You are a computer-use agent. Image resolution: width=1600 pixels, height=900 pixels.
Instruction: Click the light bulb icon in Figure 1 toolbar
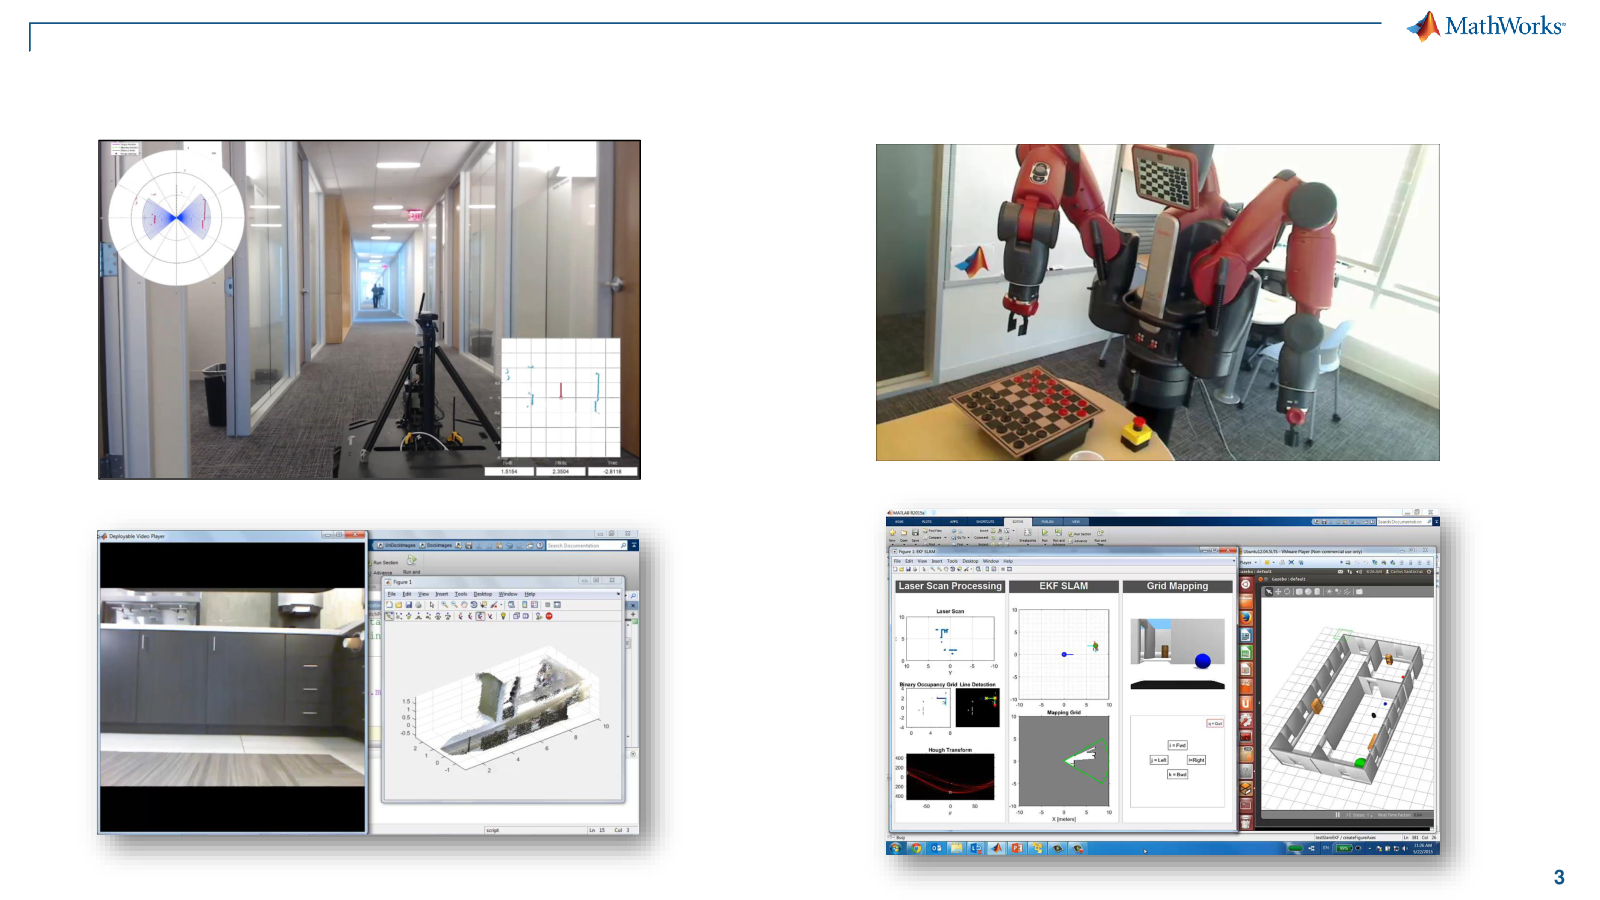[503, 616]
